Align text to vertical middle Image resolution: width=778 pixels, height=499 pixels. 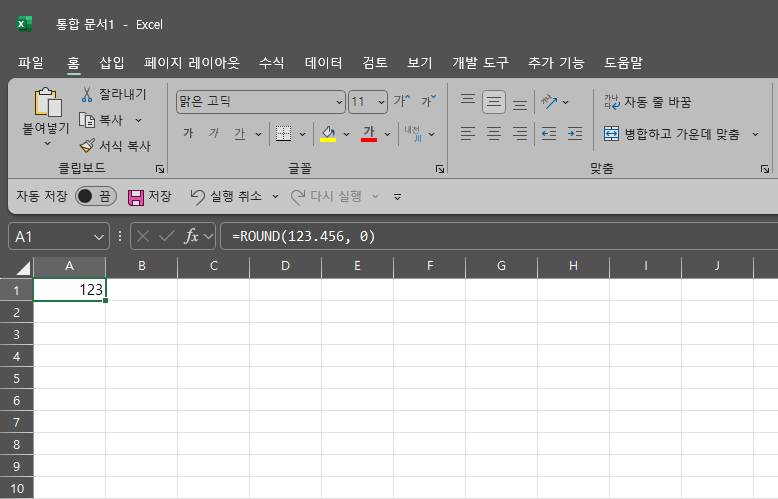click(494, 102)
